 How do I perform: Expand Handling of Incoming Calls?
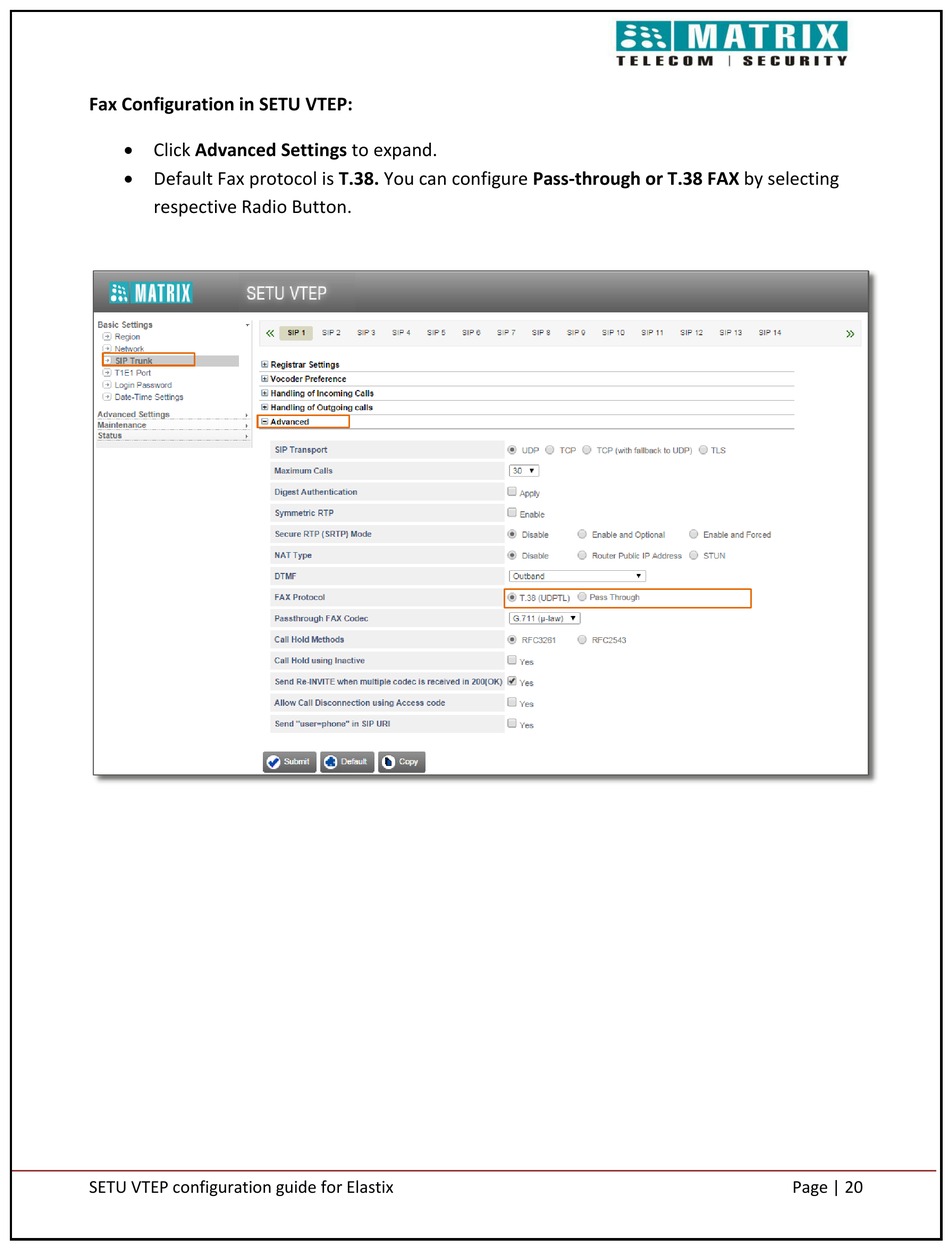pos(265,393)
